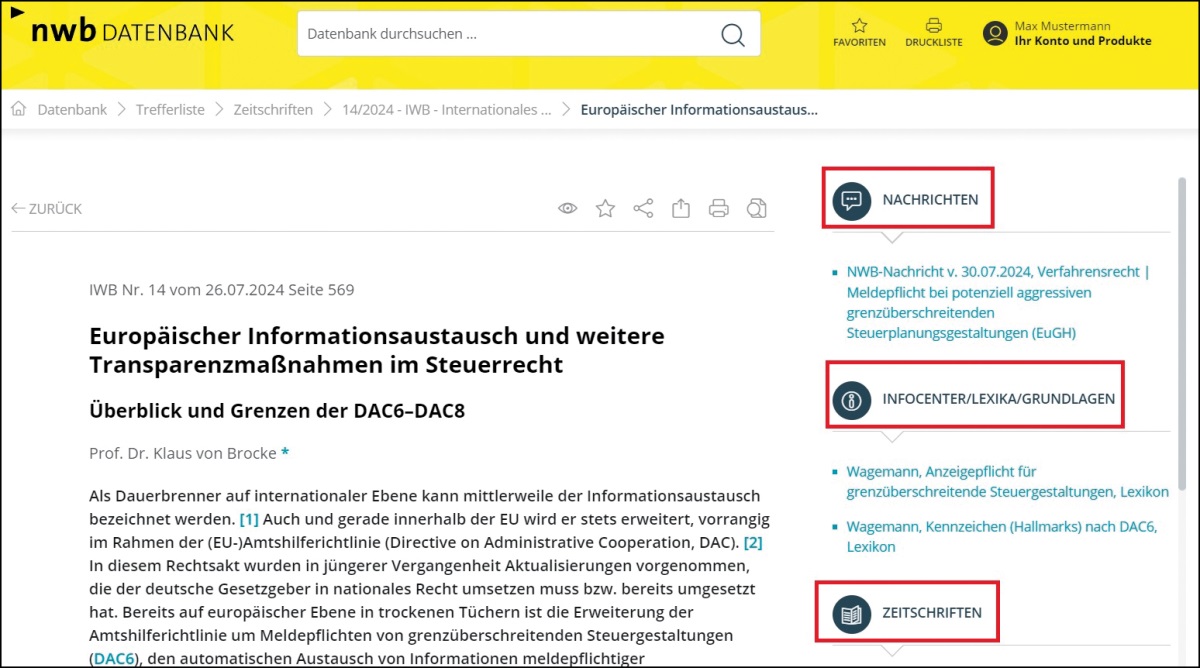The image size is (1200, 668).
Task: Go to Zeitschriften breadcrumb item
Action: (x=273, y=110)
